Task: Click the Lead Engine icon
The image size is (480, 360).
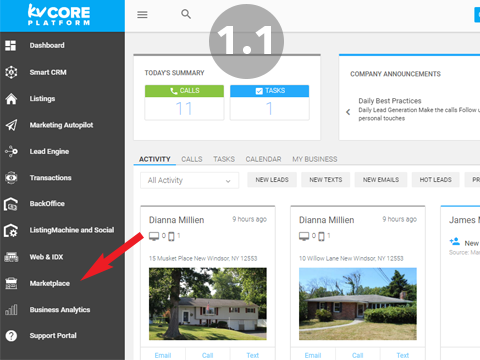Action: pyautogui.click(x=11, y=151)
